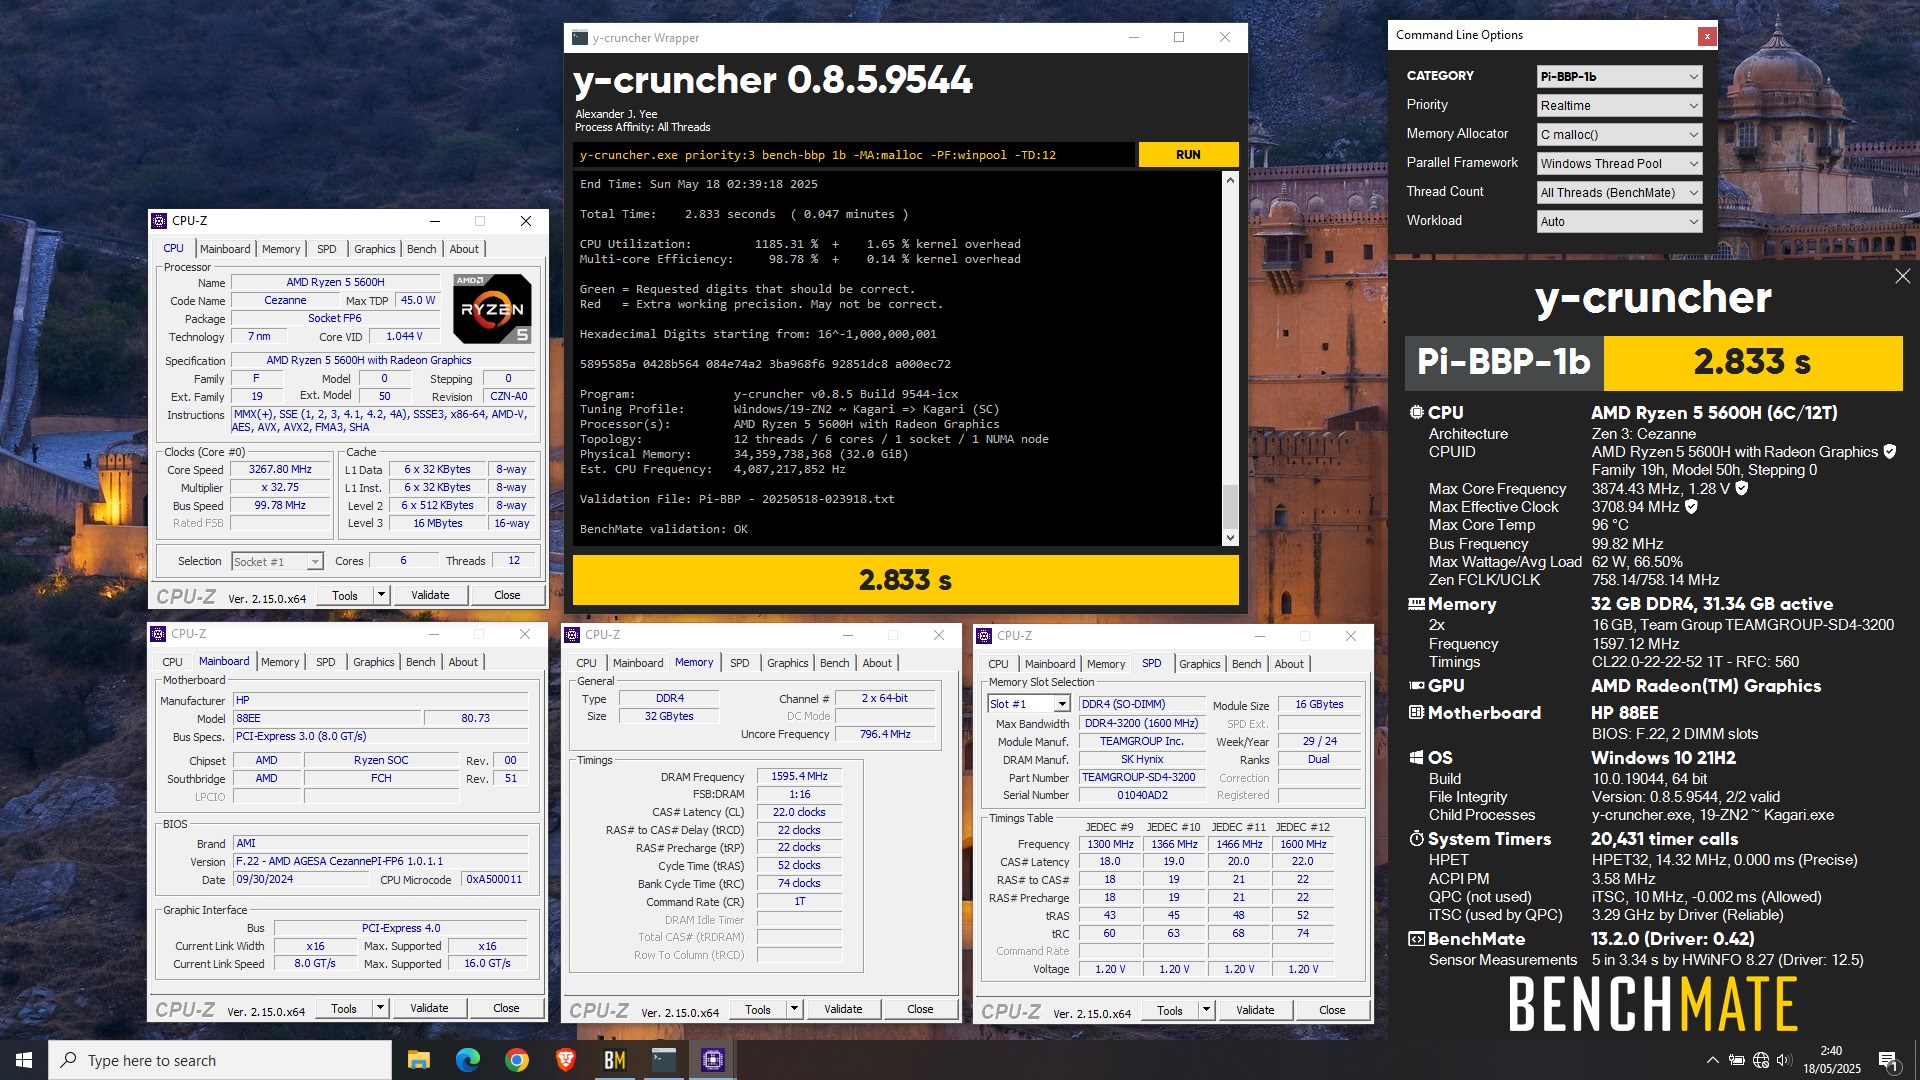Click verified shield next to Max Core Frequency
Image resolution: width=1920 pixels, height=1080 pixels.
(x=1741, y=488)
